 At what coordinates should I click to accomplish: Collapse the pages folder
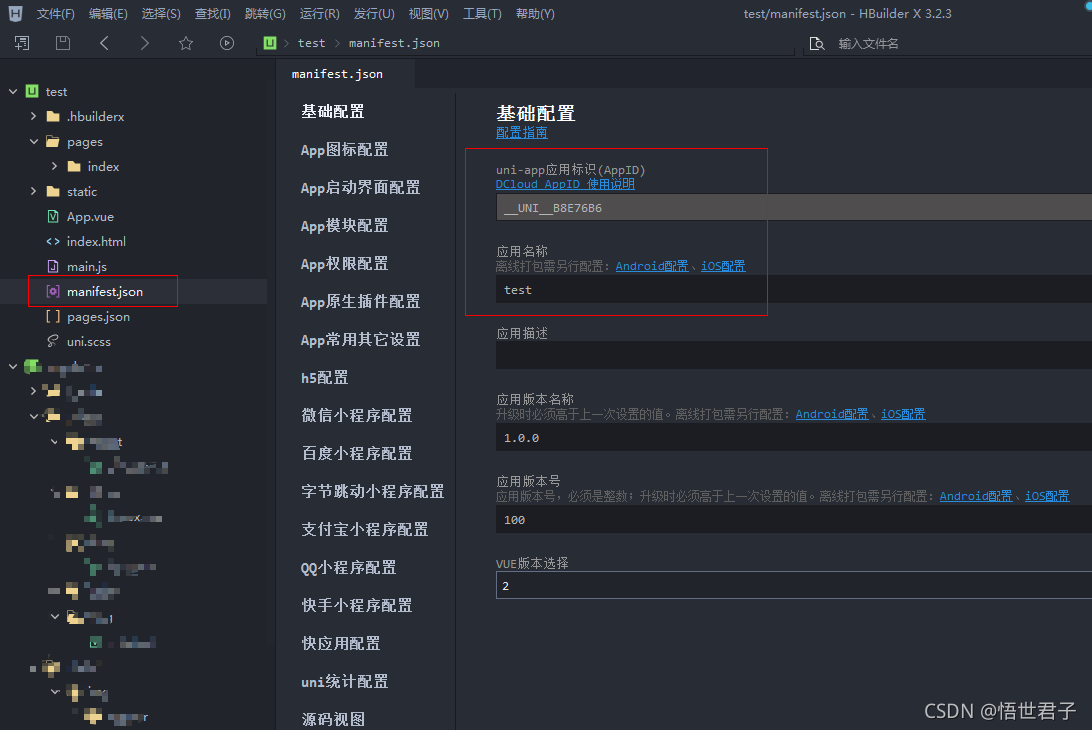pyautogui.click(x=33, y=141)
